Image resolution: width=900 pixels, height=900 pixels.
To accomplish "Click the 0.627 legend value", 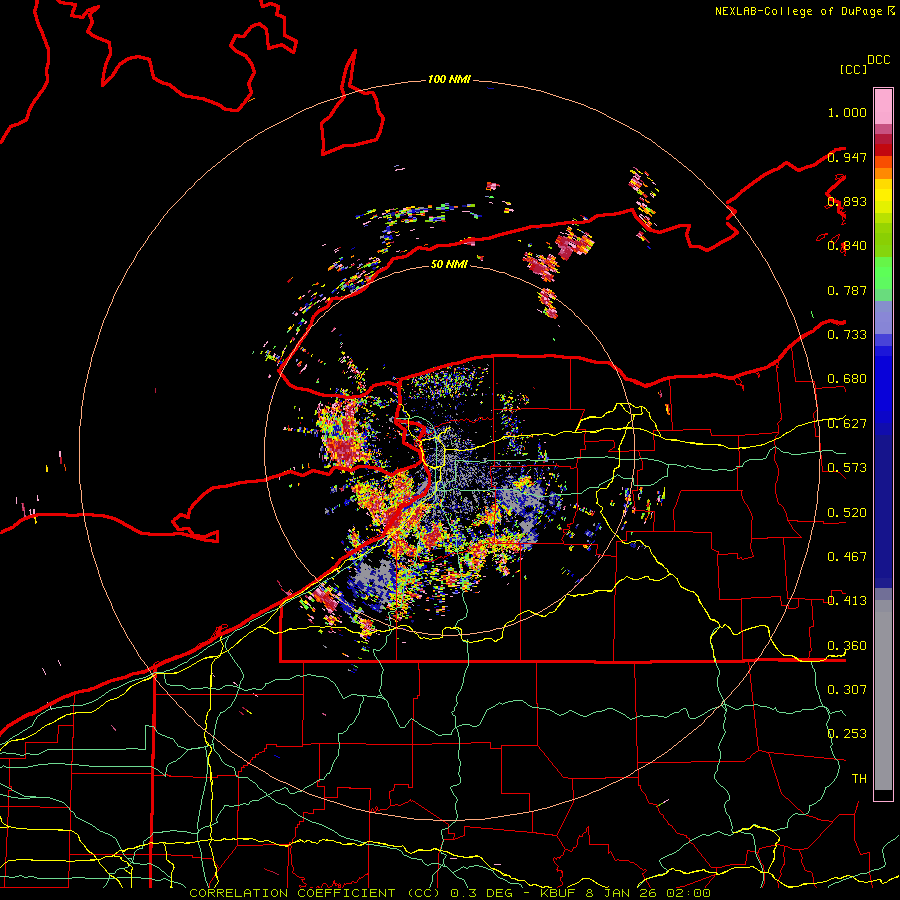I will (x=847, y=424).
